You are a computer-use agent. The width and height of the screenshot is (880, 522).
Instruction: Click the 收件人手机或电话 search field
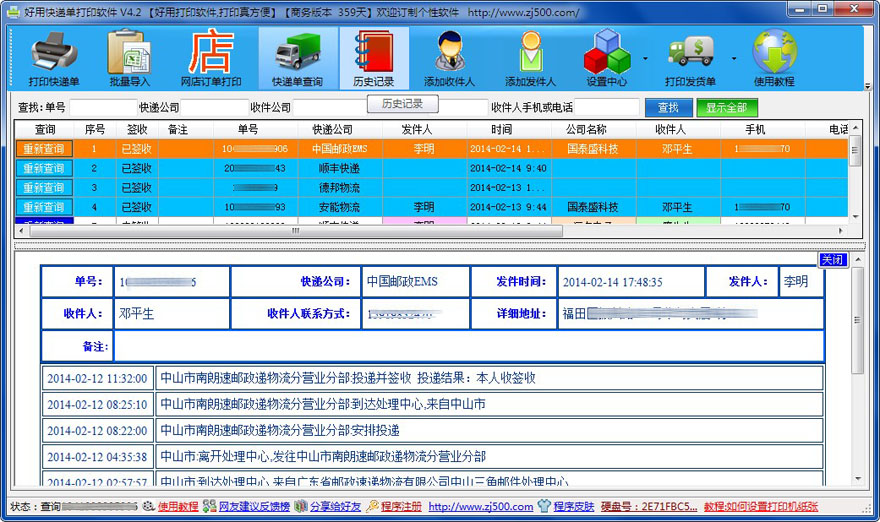607,107
